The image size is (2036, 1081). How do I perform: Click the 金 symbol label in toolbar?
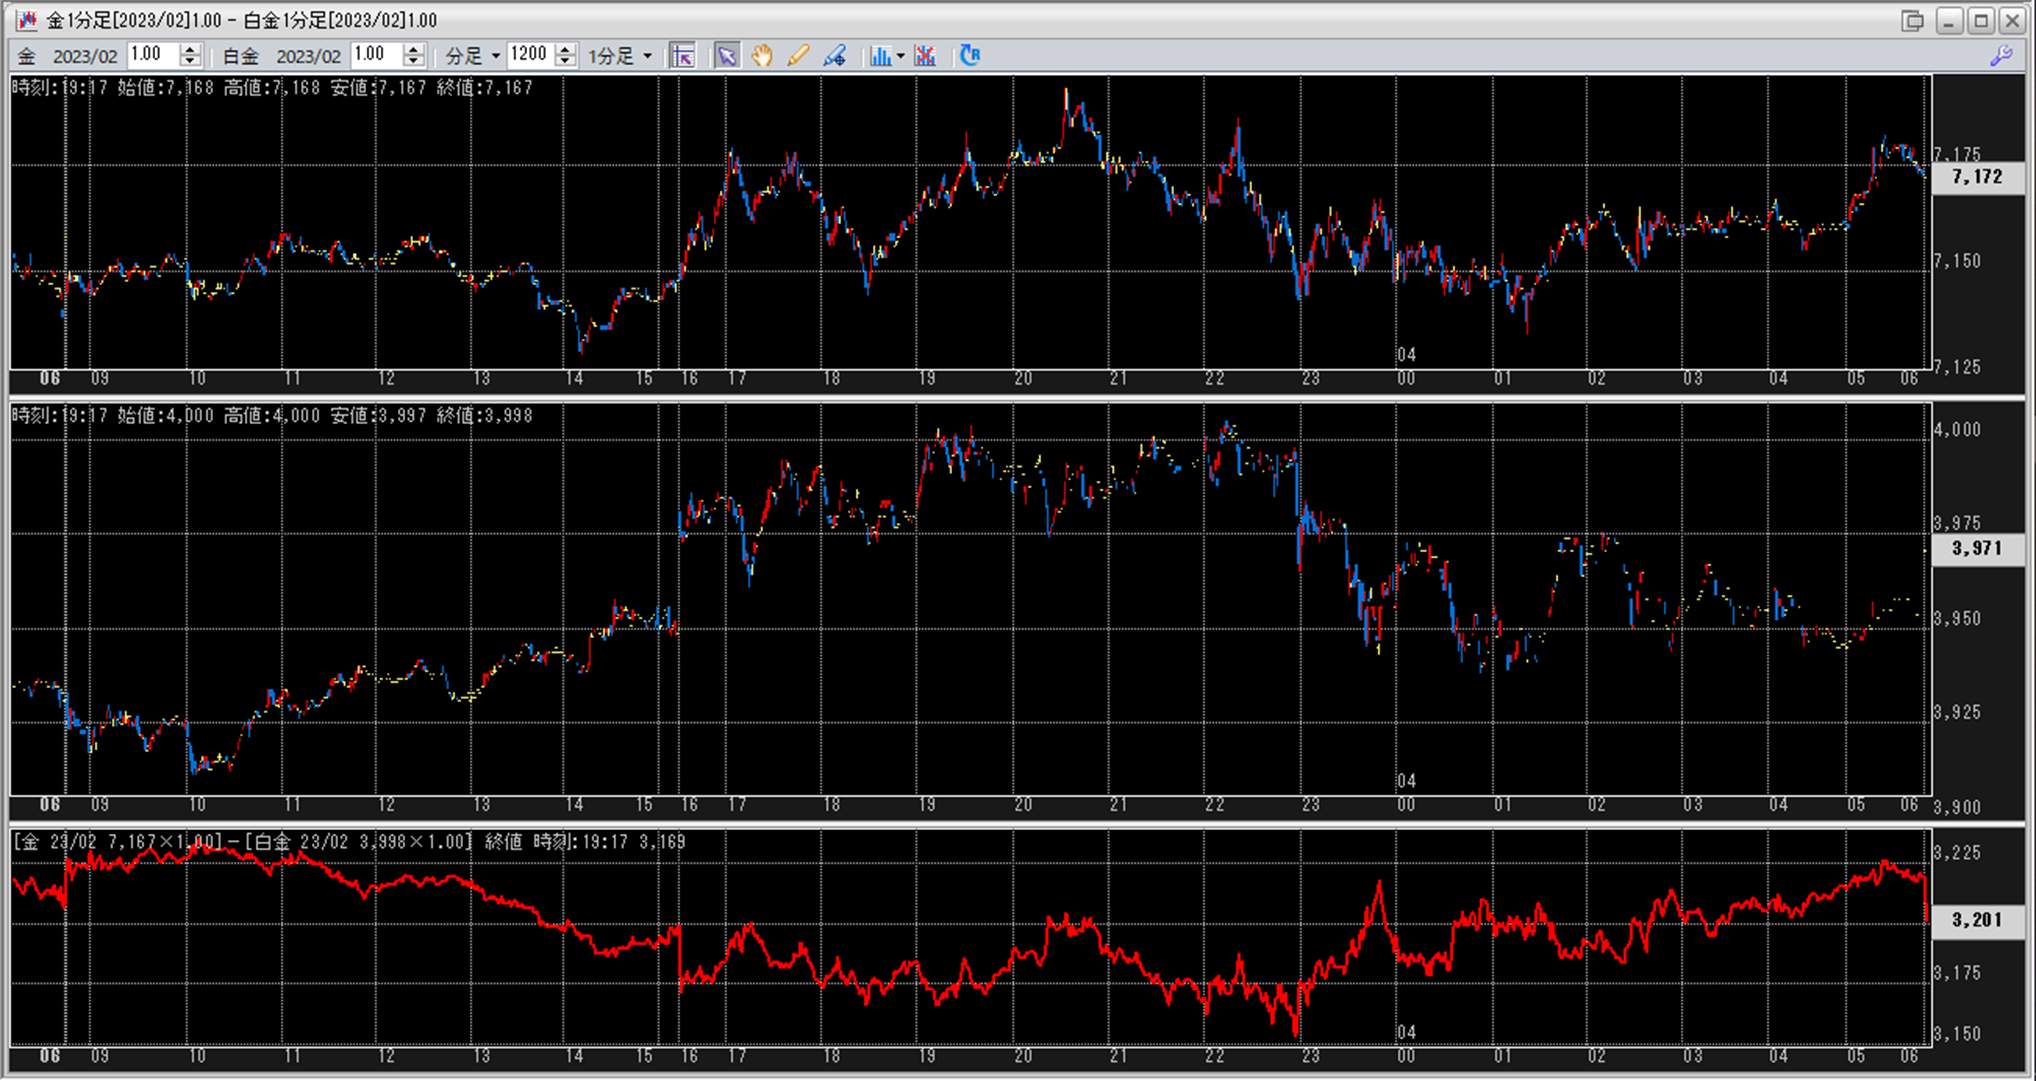pos(27,56)
